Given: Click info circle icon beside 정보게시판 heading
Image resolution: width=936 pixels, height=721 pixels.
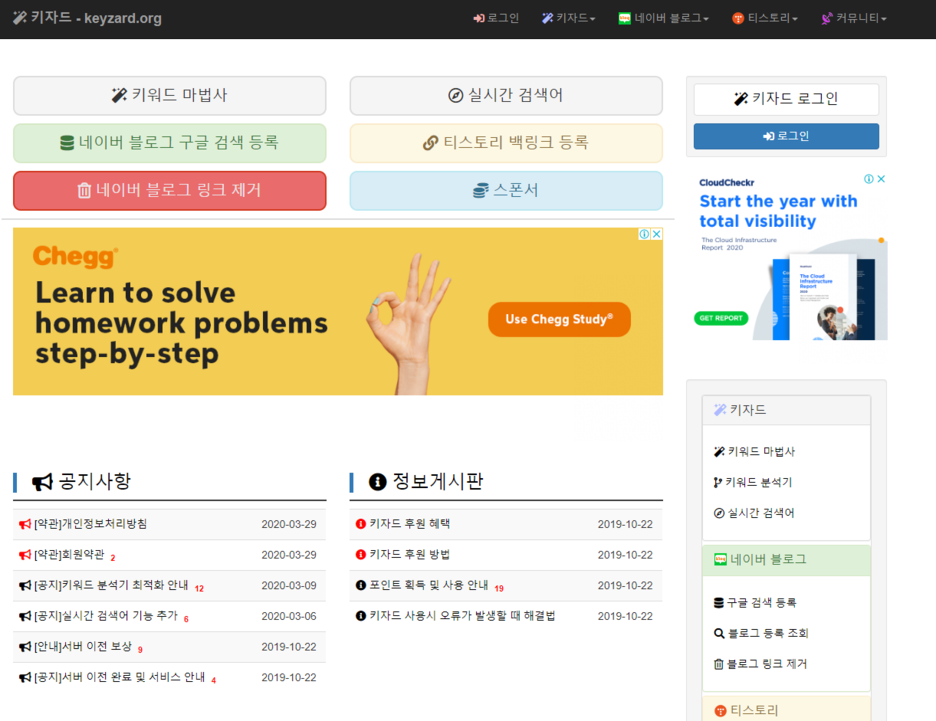Looking at the screenshot, I should tap(377, 482).
